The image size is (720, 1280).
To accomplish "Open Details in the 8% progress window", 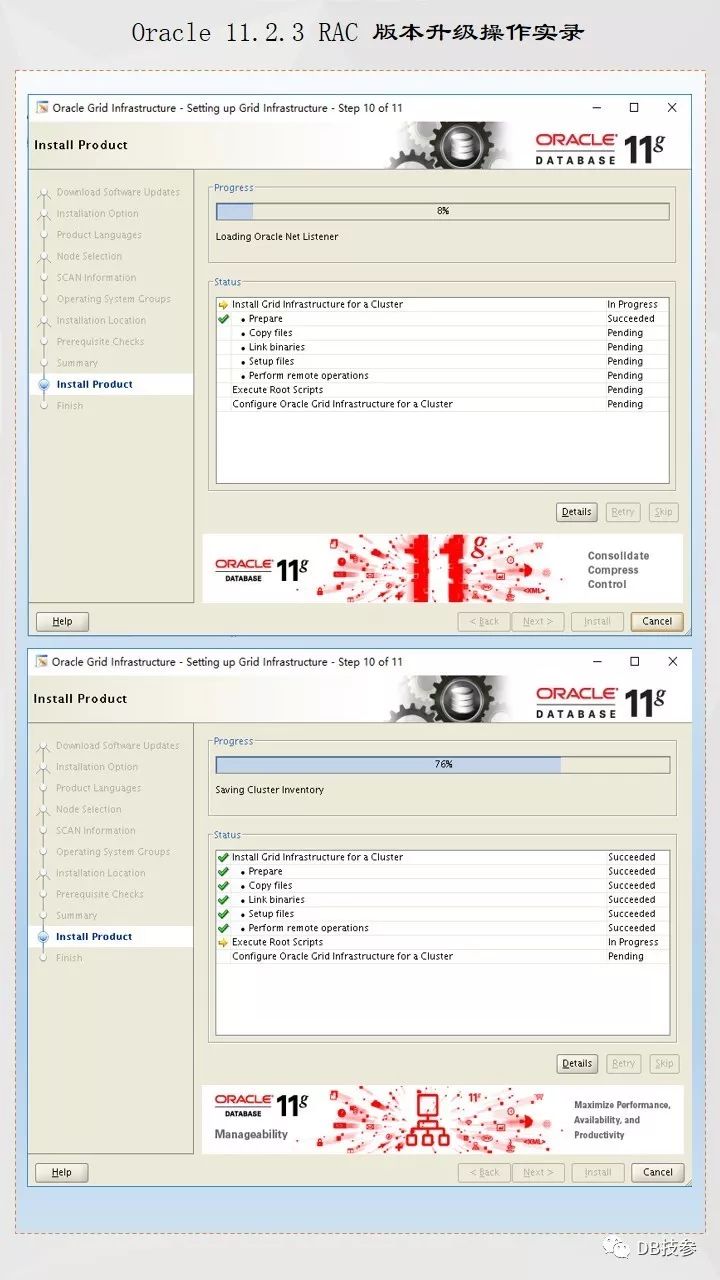I will click(x=577, y=512).
